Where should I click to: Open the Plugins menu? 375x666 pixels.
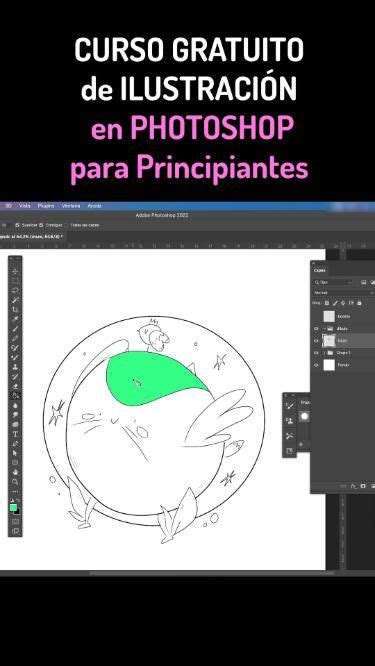point(46,206)
